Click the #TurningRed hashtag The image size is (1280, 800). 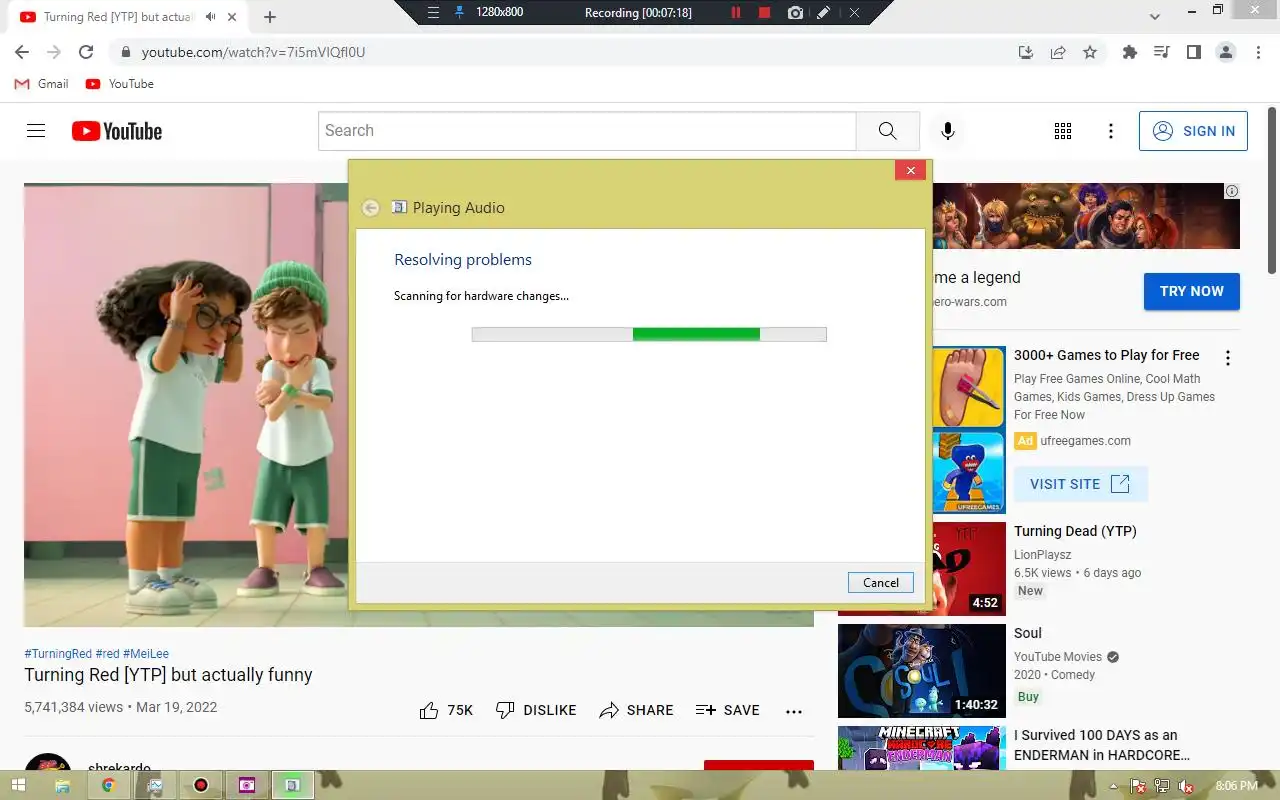click(58, 654)
